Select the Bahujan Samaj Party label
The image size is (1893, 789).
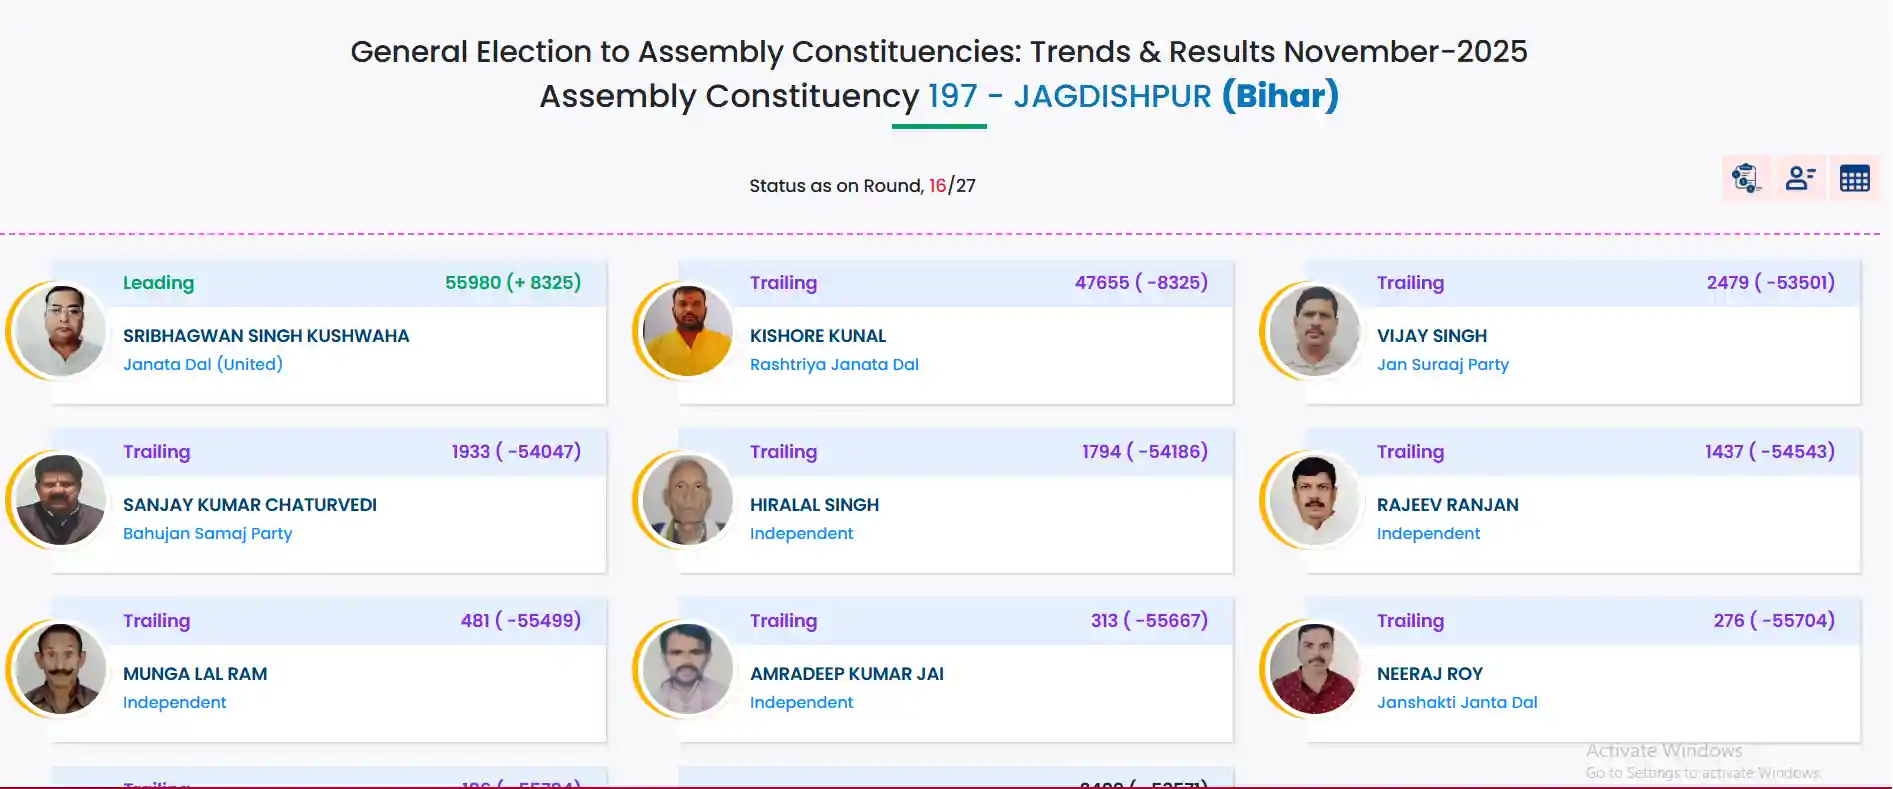tap(207, 533)
